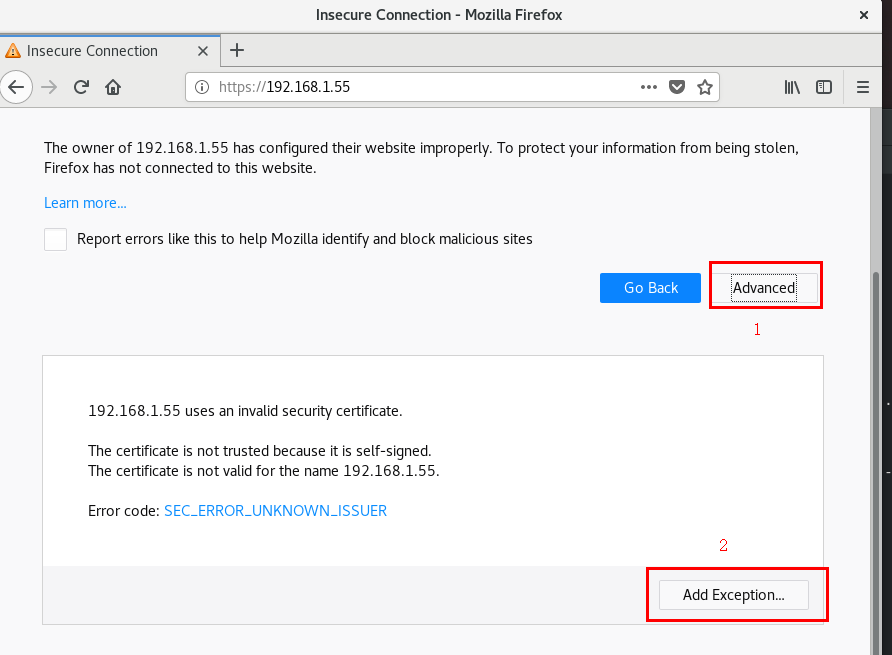Open the Library icon
Image resolution: width=892 pixels, height=655 pixels.
tap(792, 87)
